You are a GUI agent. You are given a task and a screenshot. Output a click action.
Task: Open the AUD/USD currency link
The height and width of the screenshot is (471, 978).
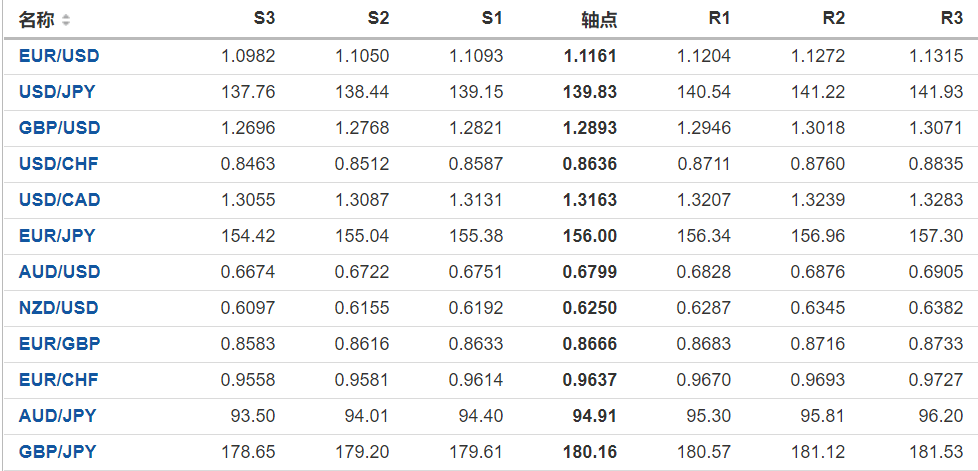tap(59, 272)
